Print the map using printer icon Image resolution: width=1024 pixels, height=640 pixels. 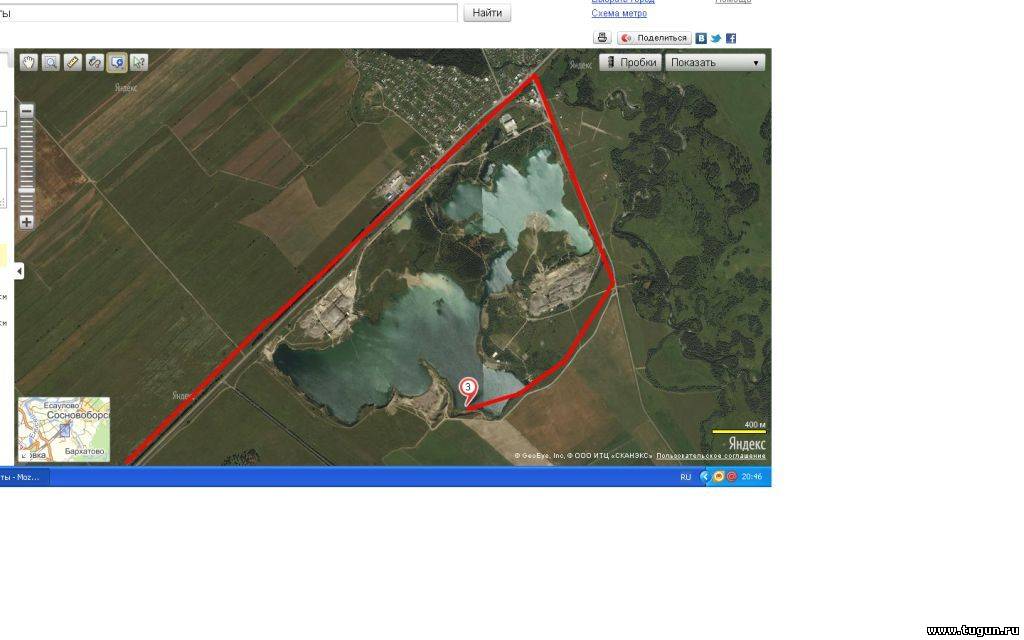click(602, 38)
